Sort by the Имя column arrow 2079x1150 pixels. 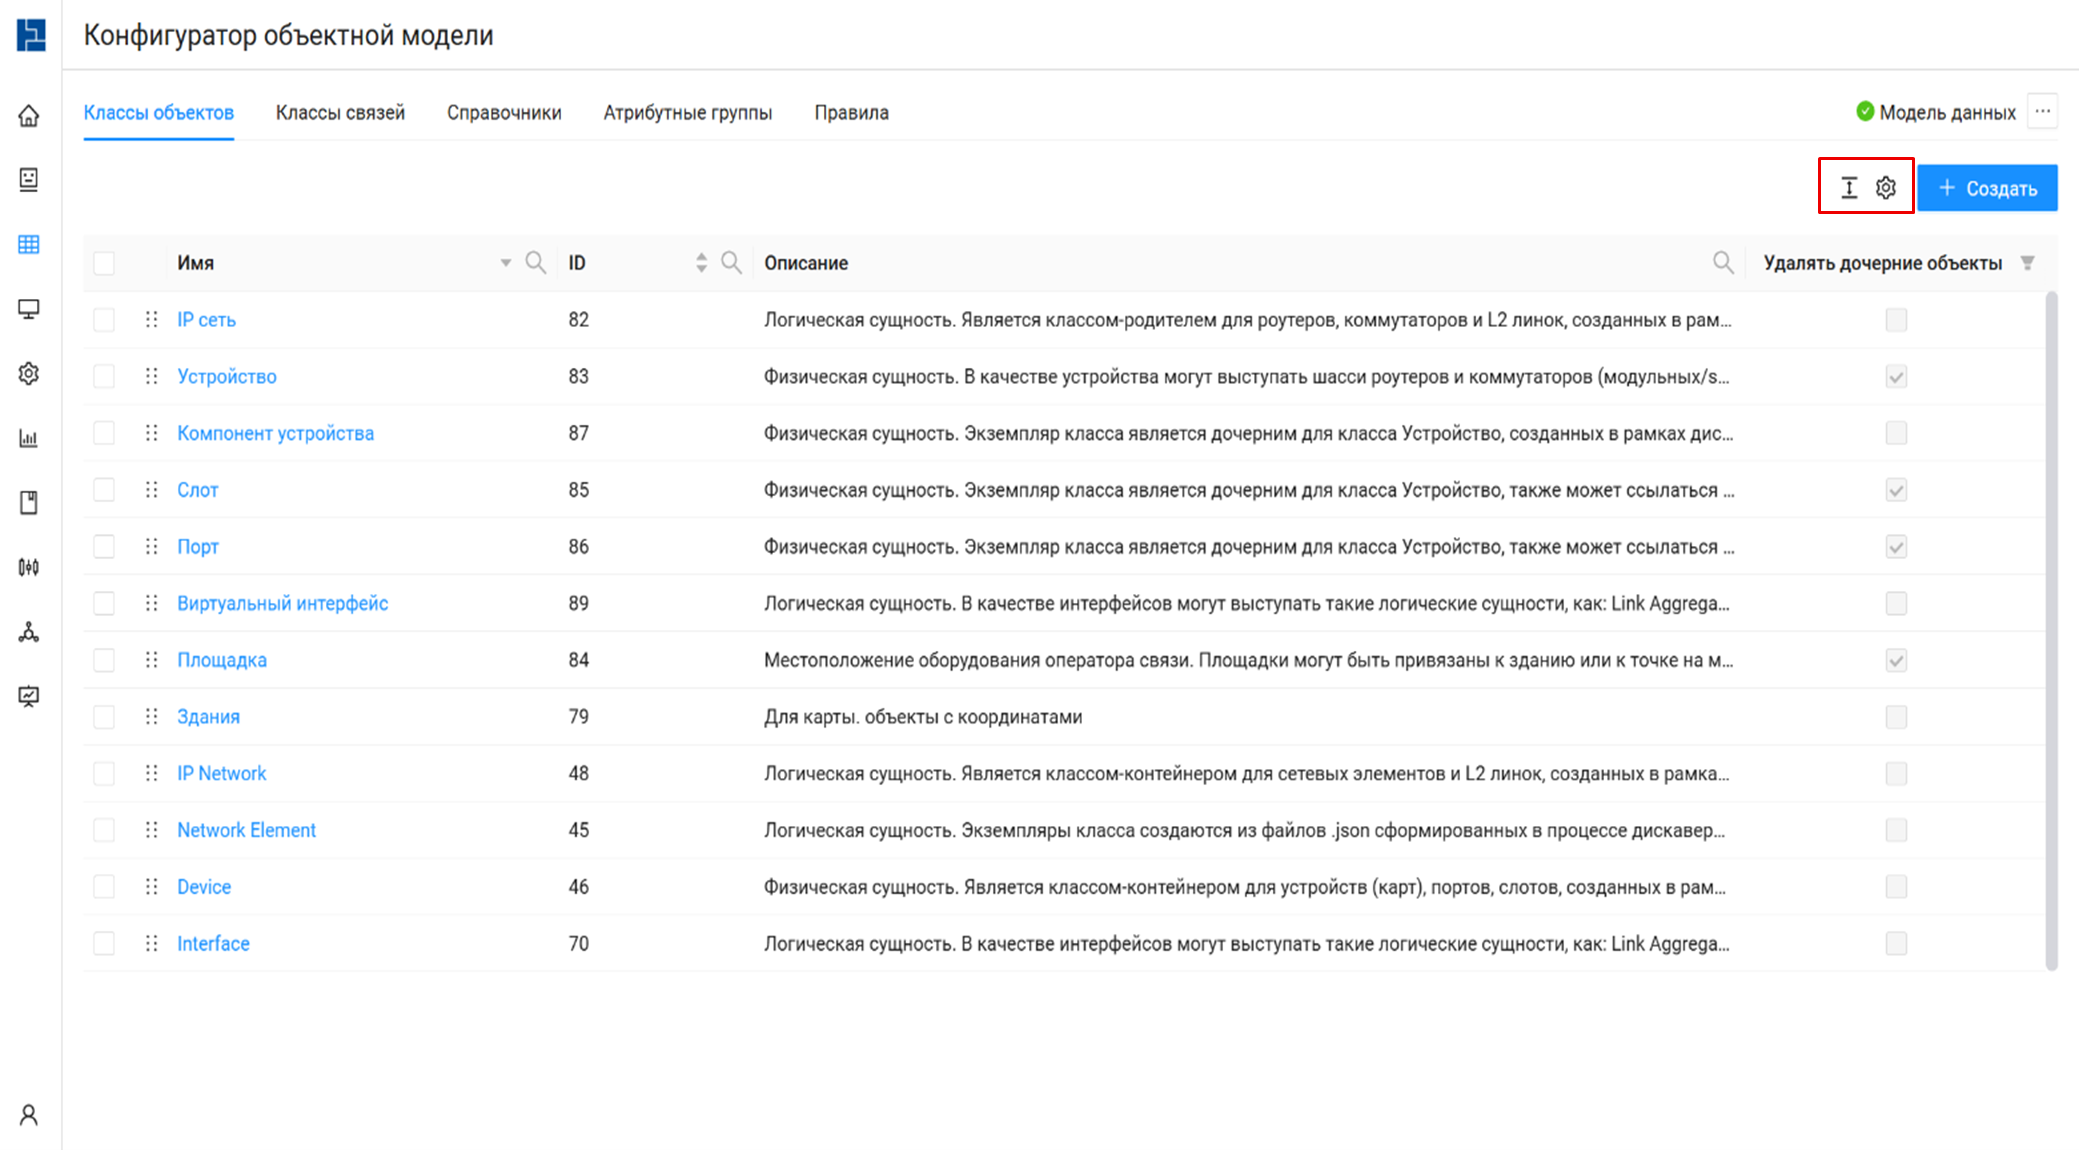(506, 263)
